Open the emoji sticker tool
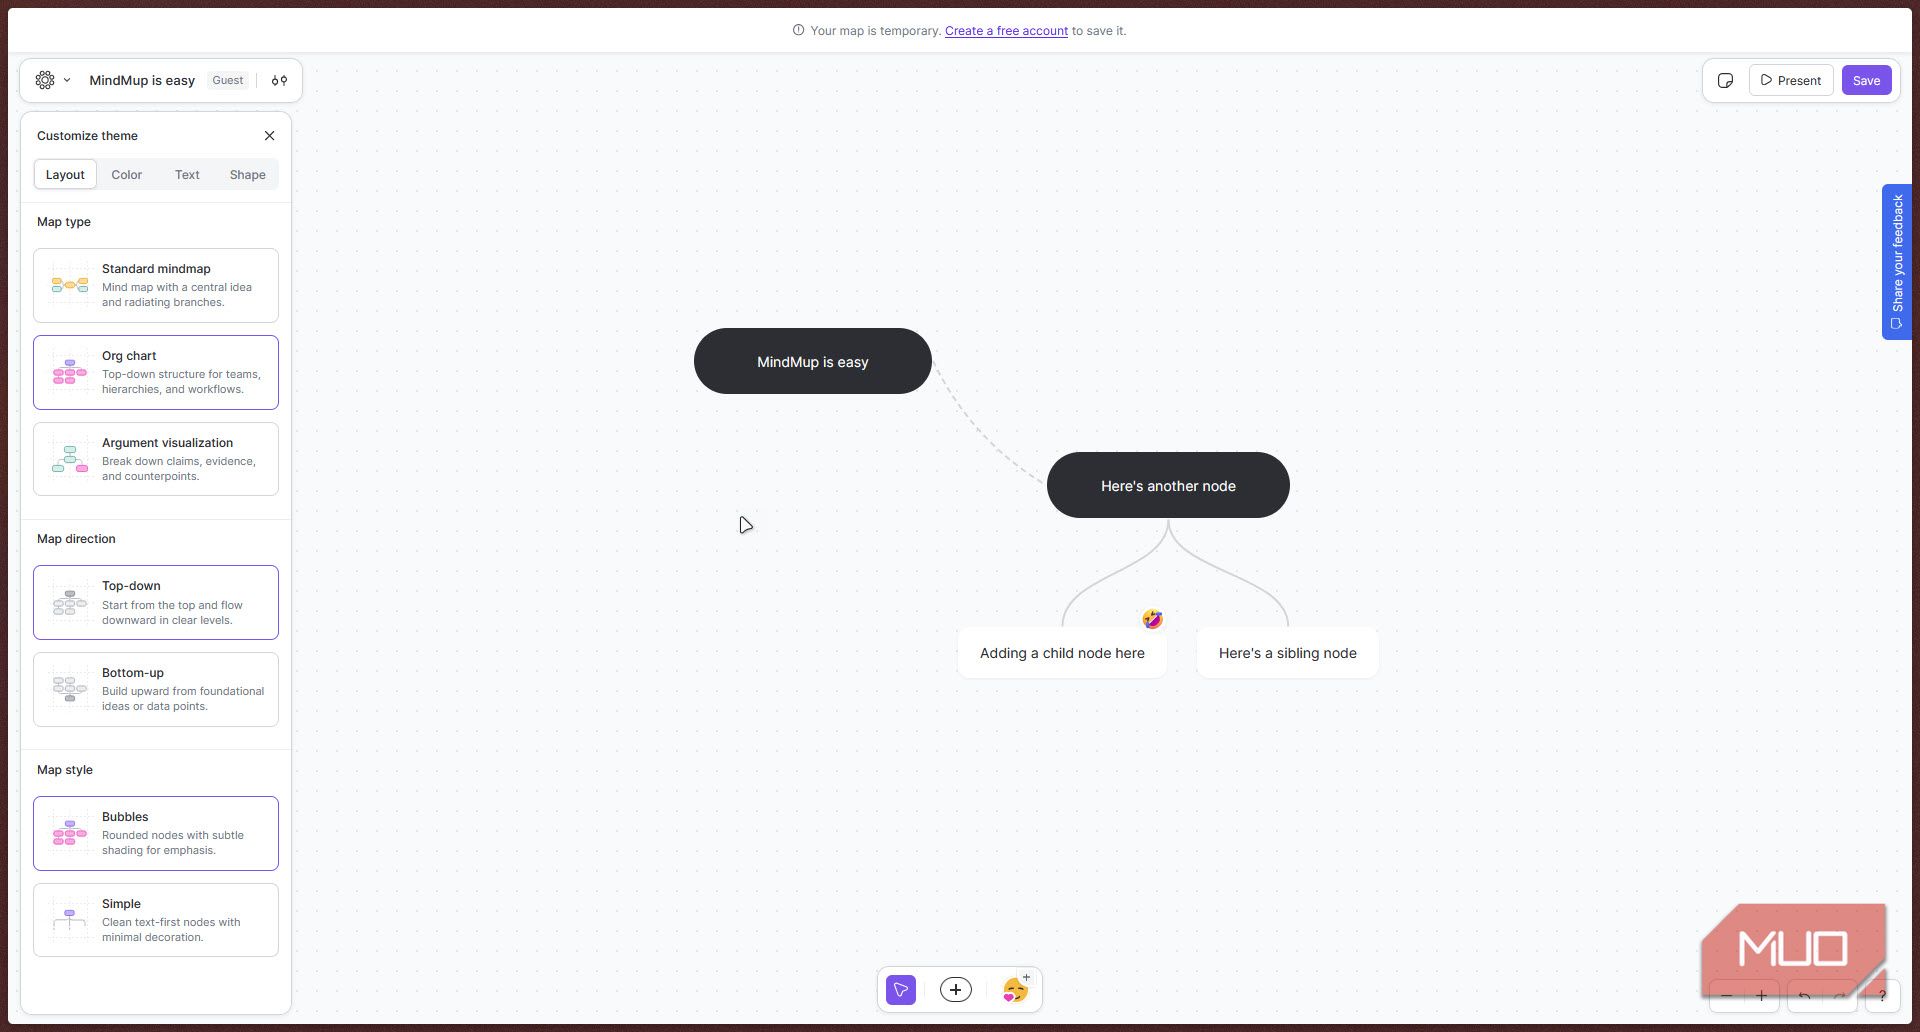Viewport: 1920px width, 1032px height. point(1016,989)
